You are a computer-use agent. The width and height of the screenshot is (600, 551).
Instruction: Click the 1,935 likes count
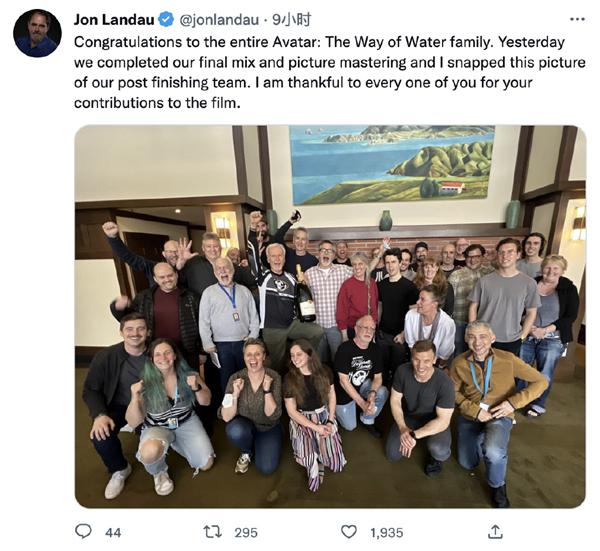[x=386, y=533]
